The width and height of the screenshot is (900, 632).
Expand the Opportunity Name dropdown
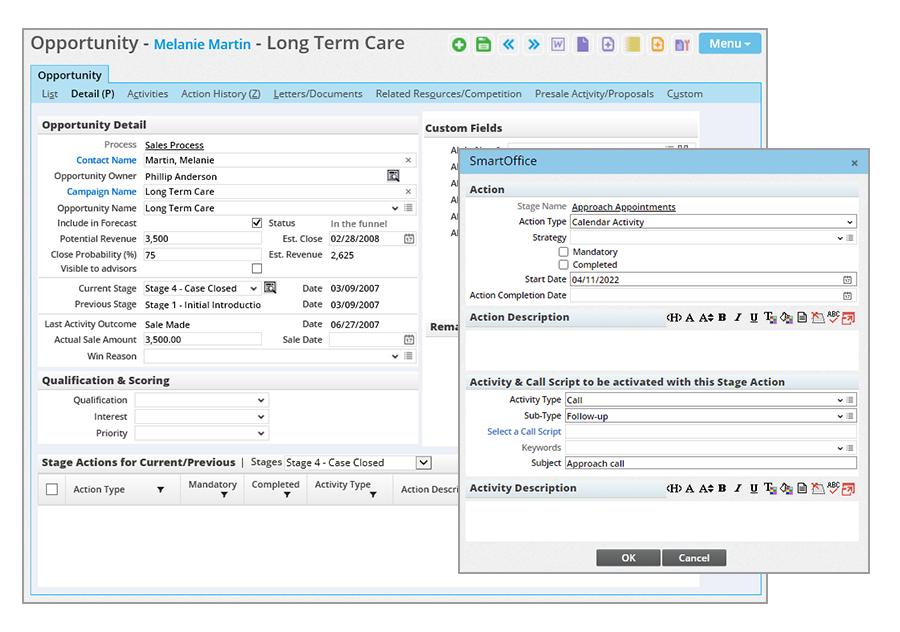pos(395,208)
